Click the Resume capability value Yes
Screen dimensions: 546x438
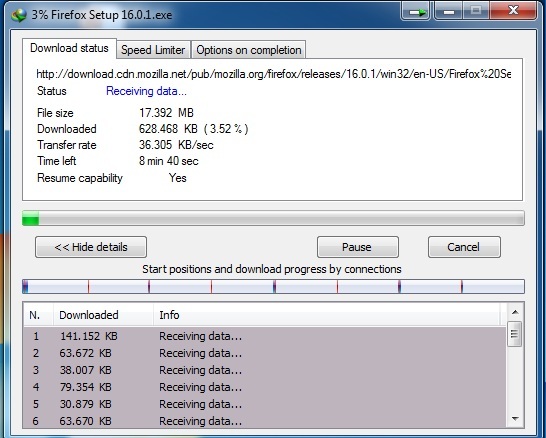point(178,178)
